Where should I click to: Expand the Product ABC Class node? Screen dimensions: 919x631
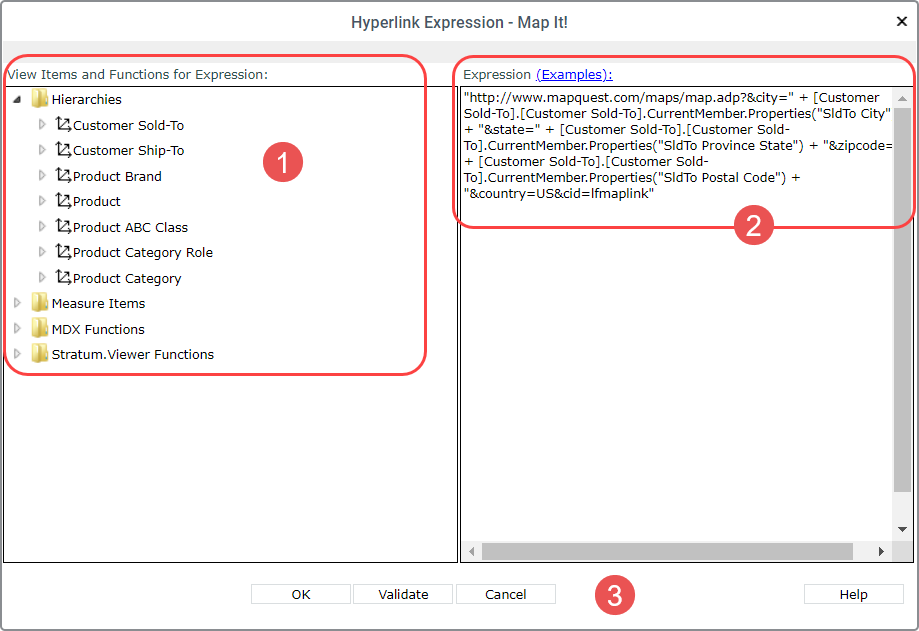[x=42, y=227]
